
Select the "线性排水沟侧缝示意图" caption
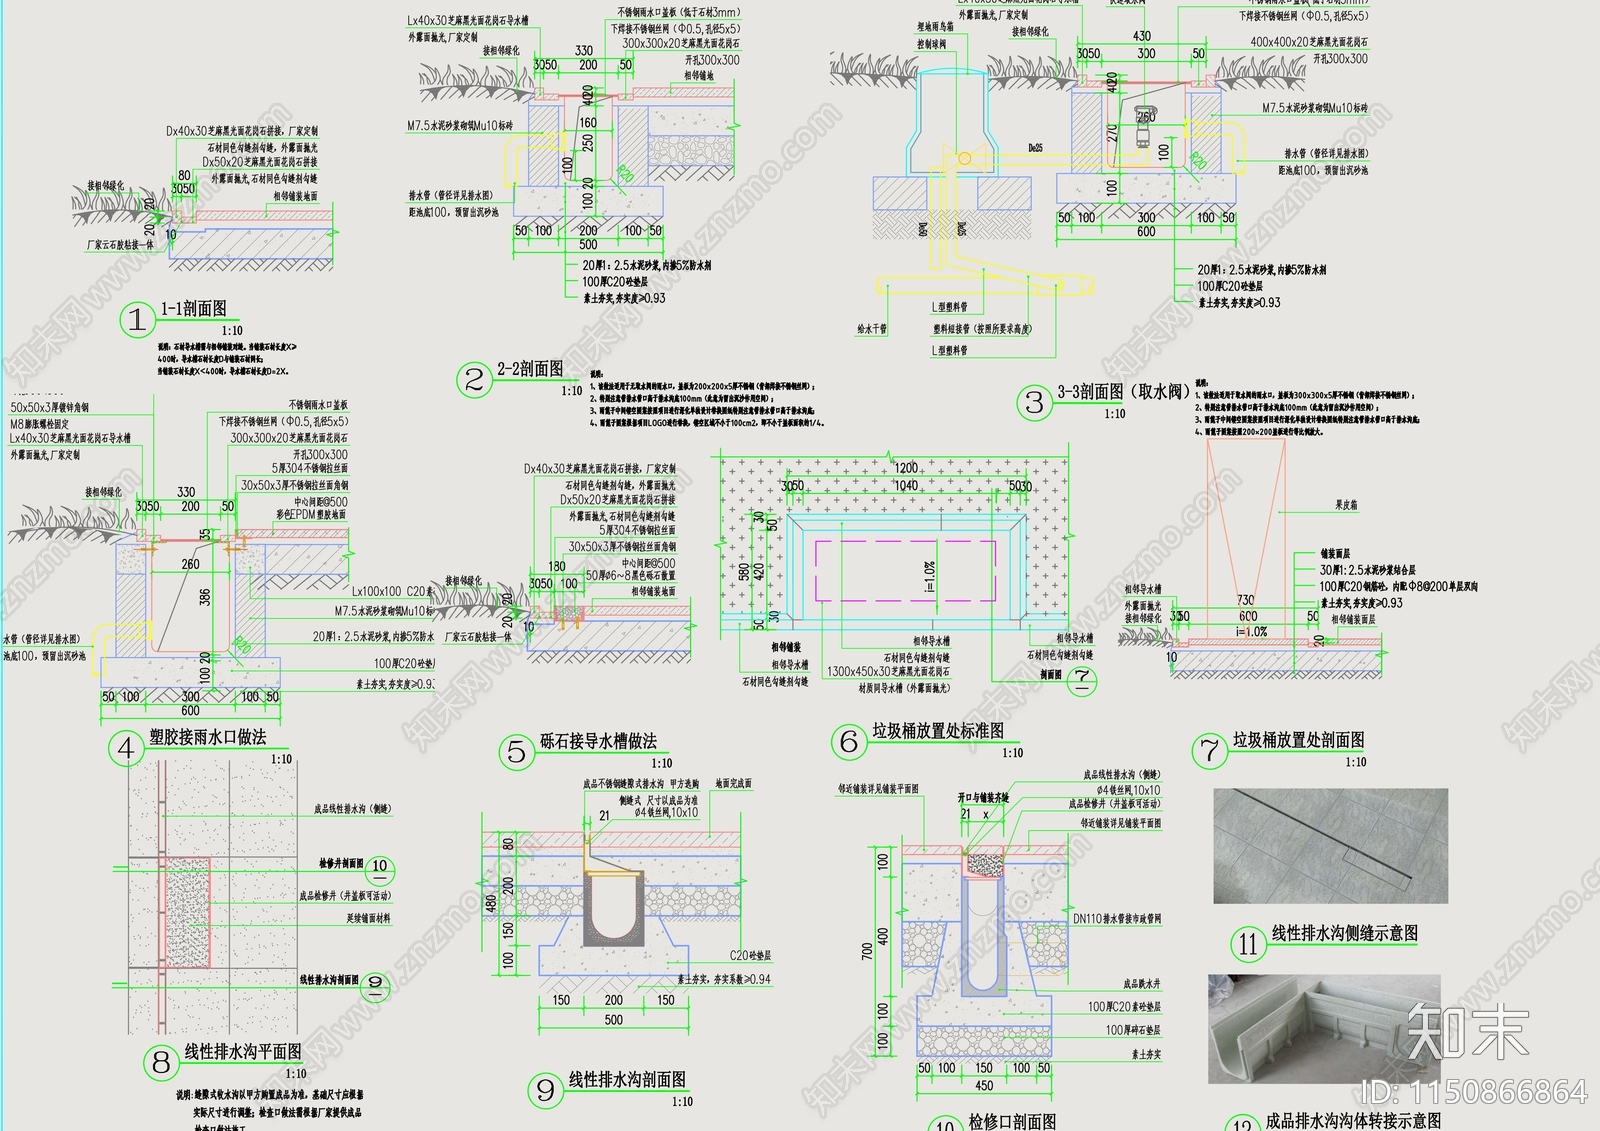pos(1345,933)
